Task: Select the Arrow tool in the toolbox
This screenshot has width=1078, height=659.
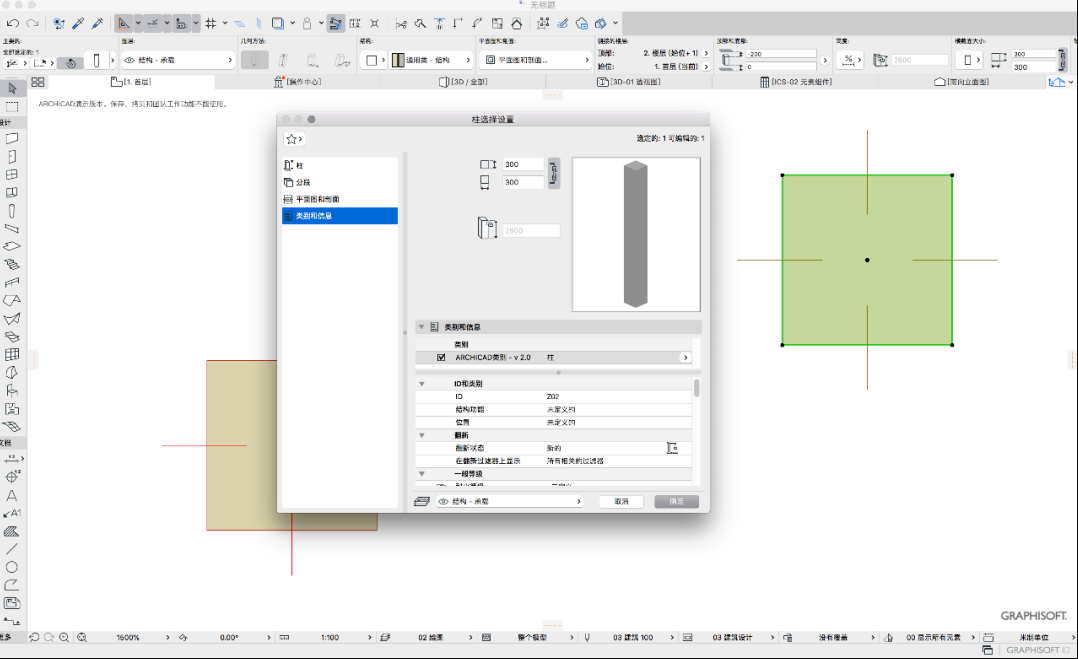Action: (x=12, y=88)
